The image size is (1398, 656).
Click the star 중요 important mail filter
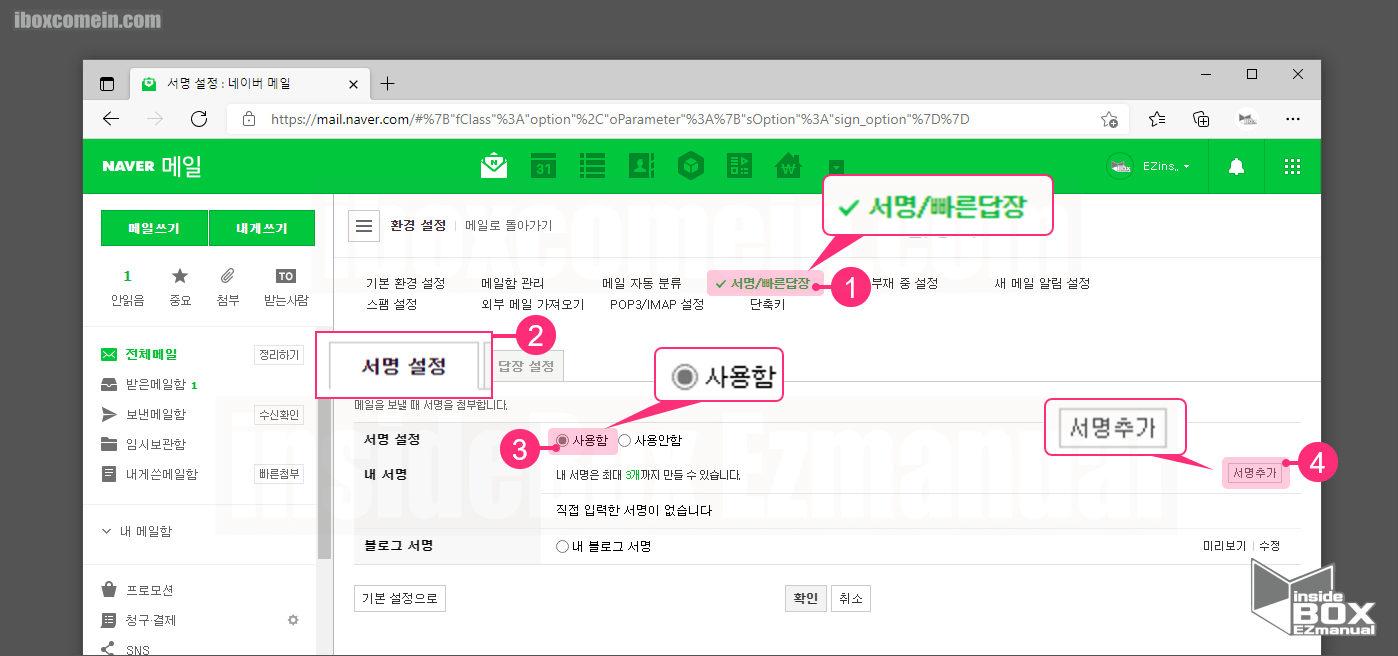(x=180, y=285)
